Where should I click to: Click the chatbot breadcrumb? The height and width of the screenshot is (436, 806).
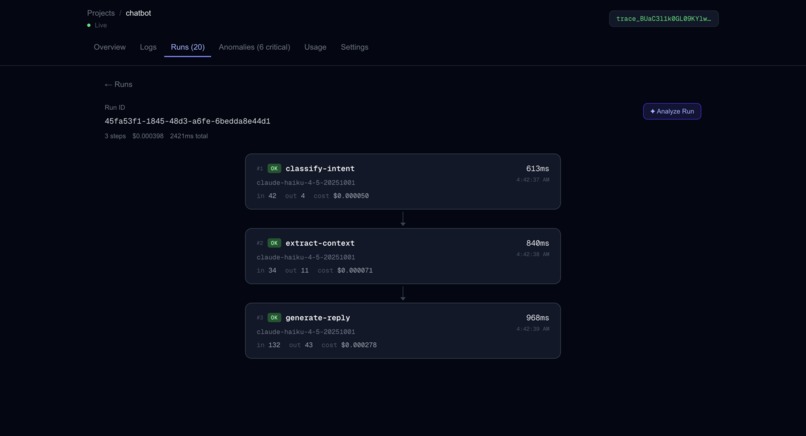(x=138, y=13)
